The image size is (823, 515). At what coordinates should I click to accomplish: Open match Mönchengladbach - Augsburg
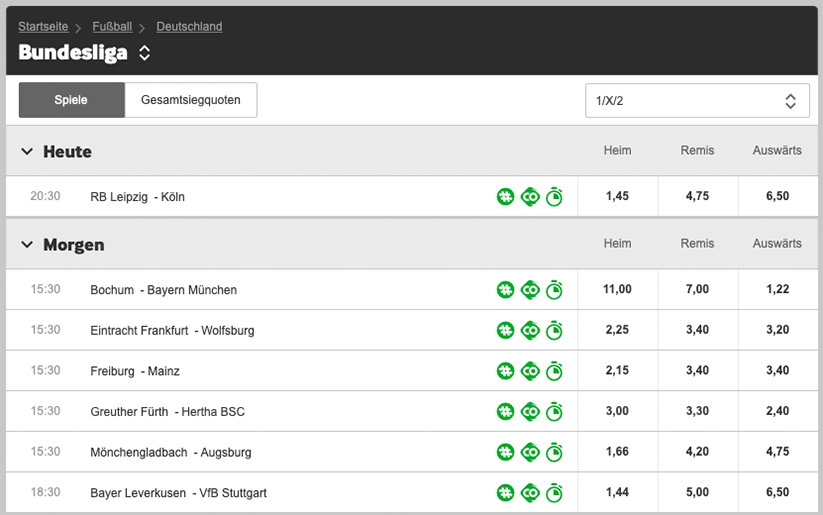[x=171, y=452]
